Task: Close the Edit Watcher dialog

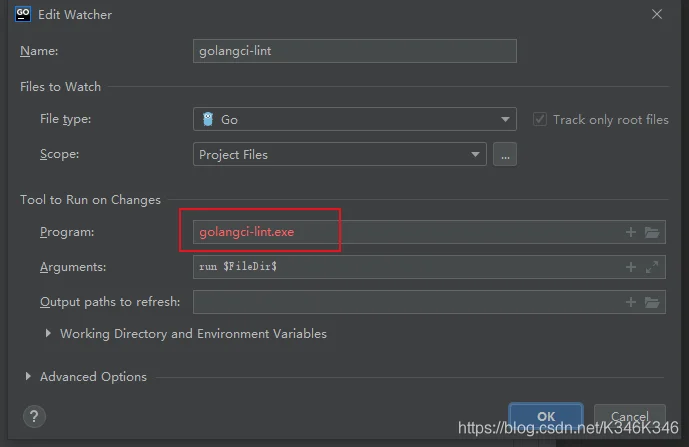Action: pyautogui.click(x=656, y=14)
